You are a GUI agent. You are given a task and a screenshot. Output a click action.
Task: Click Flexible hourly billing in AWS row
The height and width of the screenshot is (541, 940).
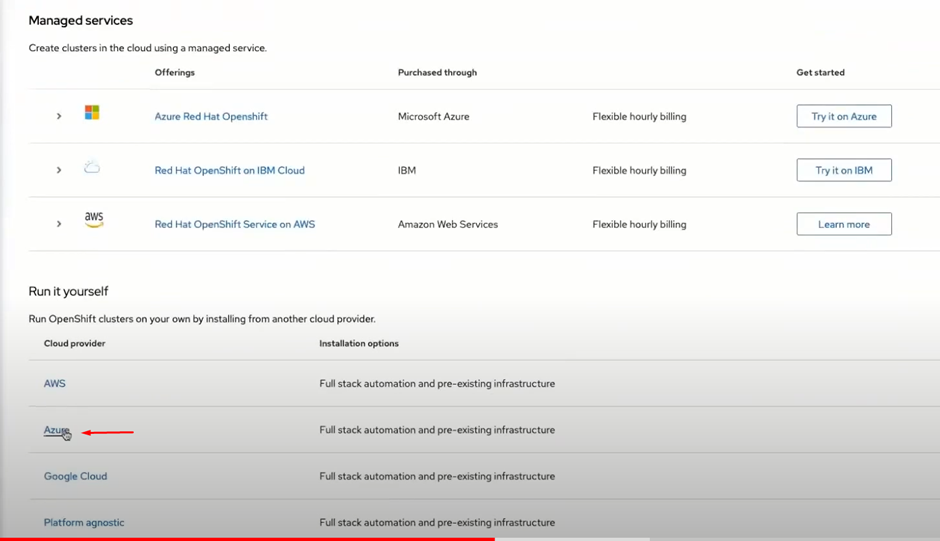[x=639, y=224]
